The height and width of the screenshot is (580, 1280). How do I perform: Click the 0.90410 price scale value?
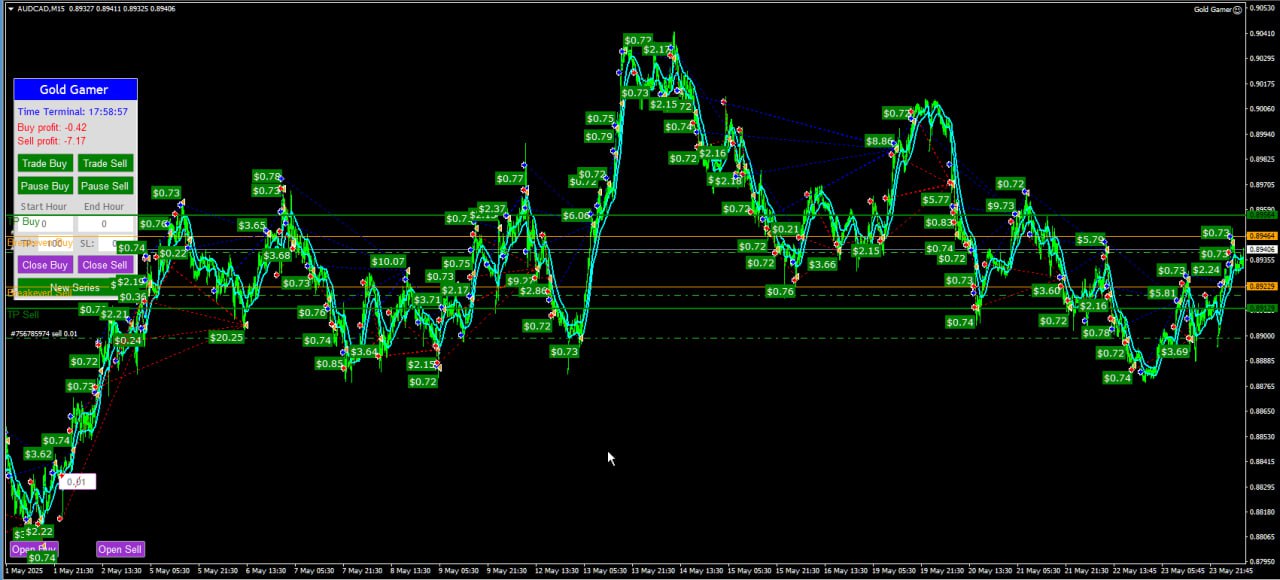pos(1264,32)
